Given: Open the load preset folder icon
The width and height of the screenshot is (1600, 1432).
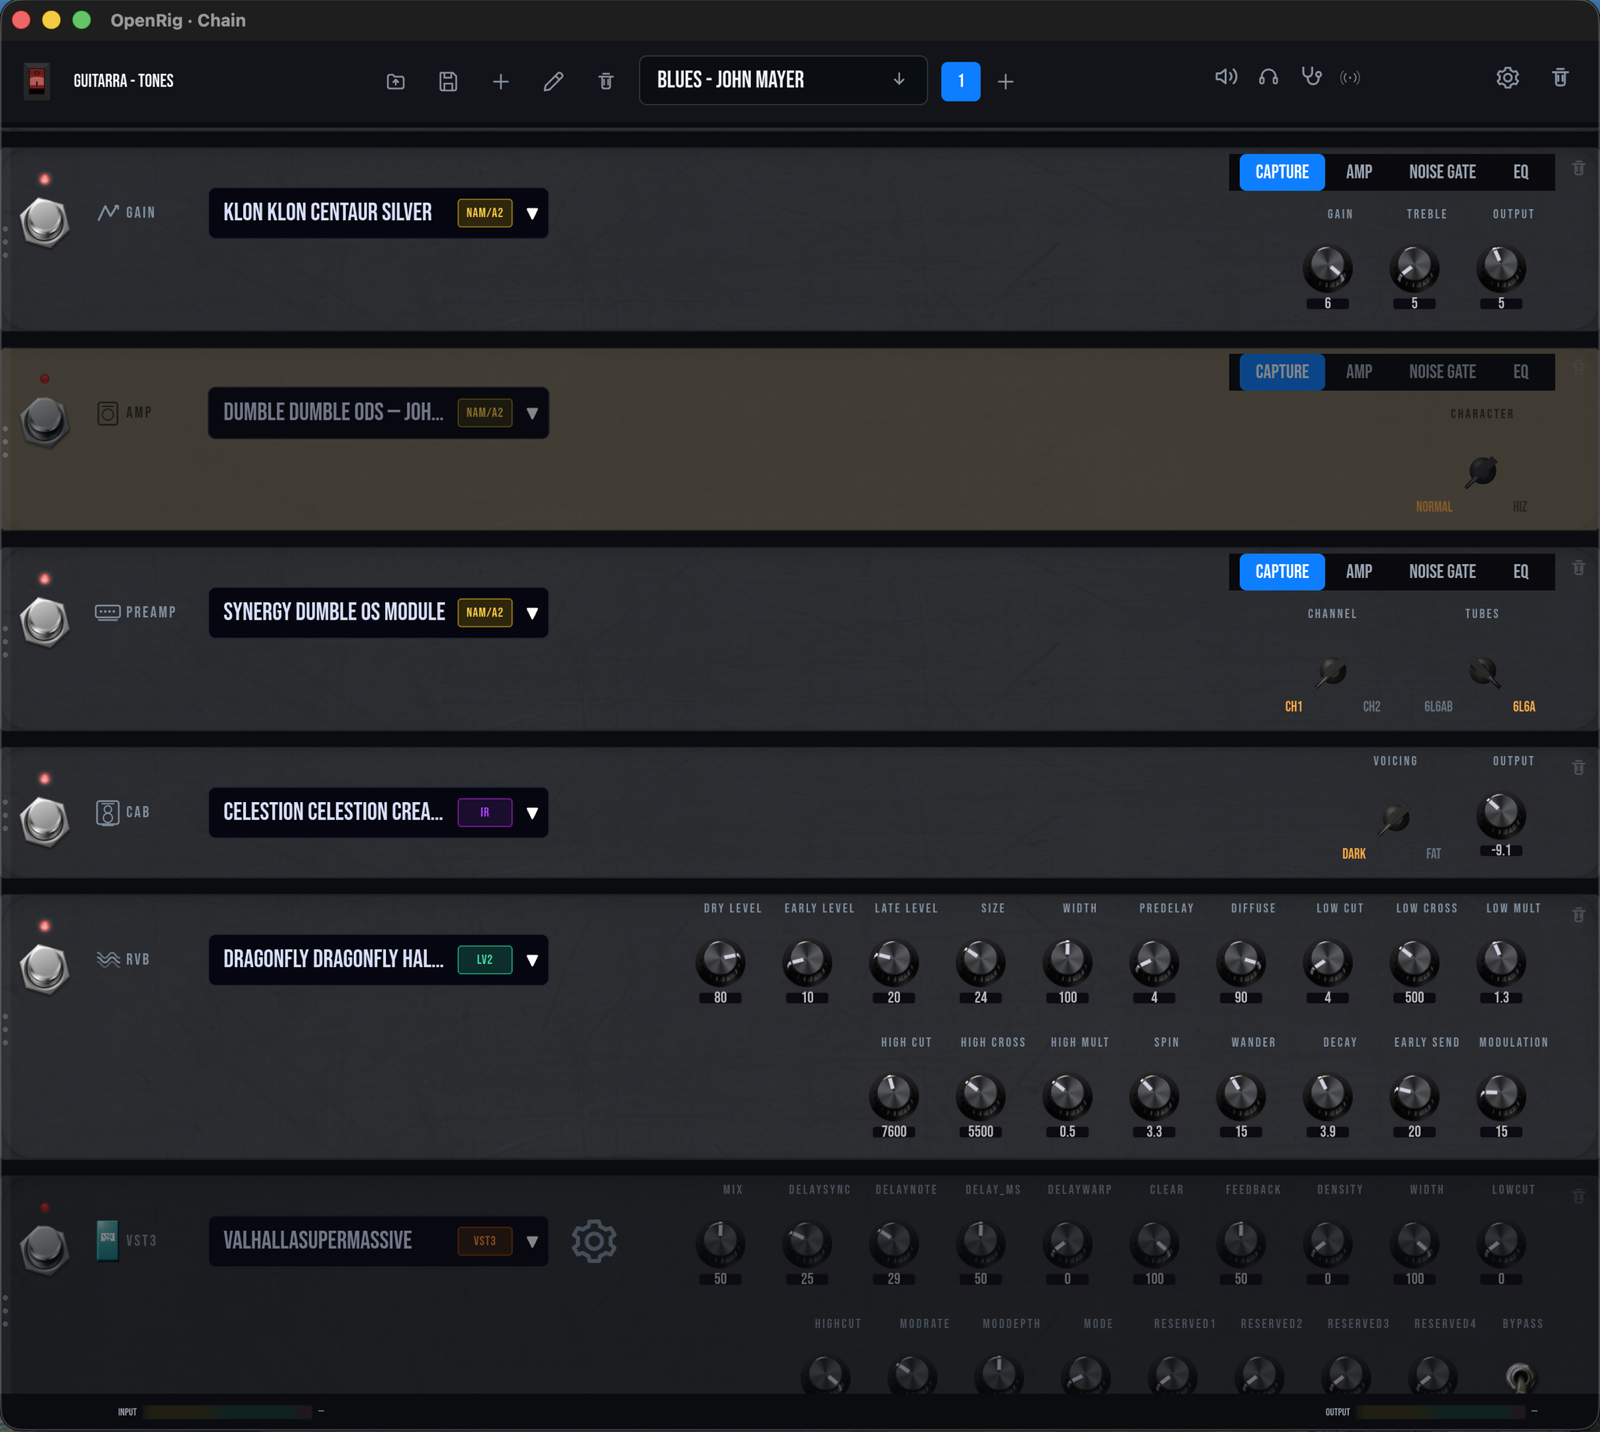Looking at the screenshot, I should [396, 82].
